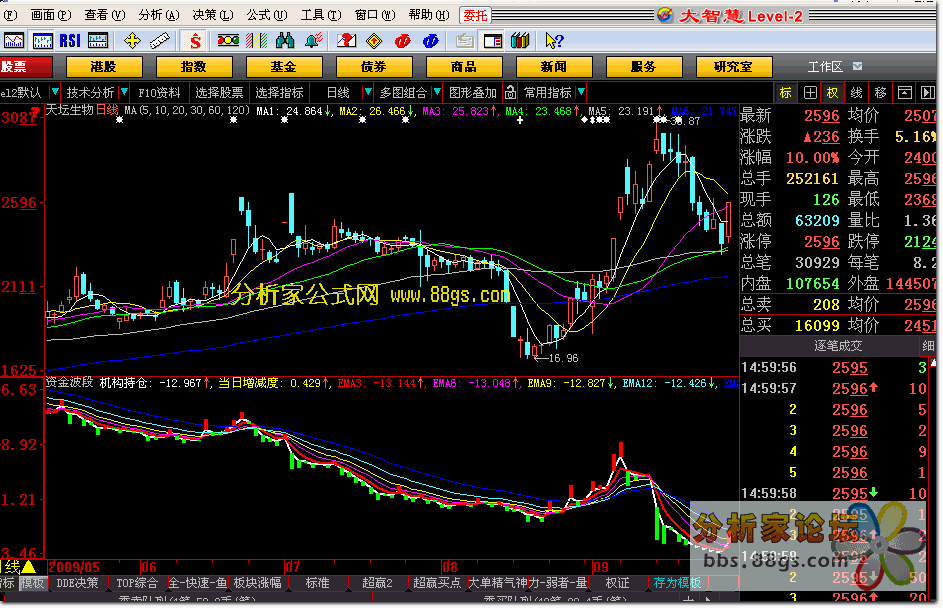Click the yellow diamond arrow icon
Image resolution: width=943 pixels, height=608 pixels.
point(374,41)
